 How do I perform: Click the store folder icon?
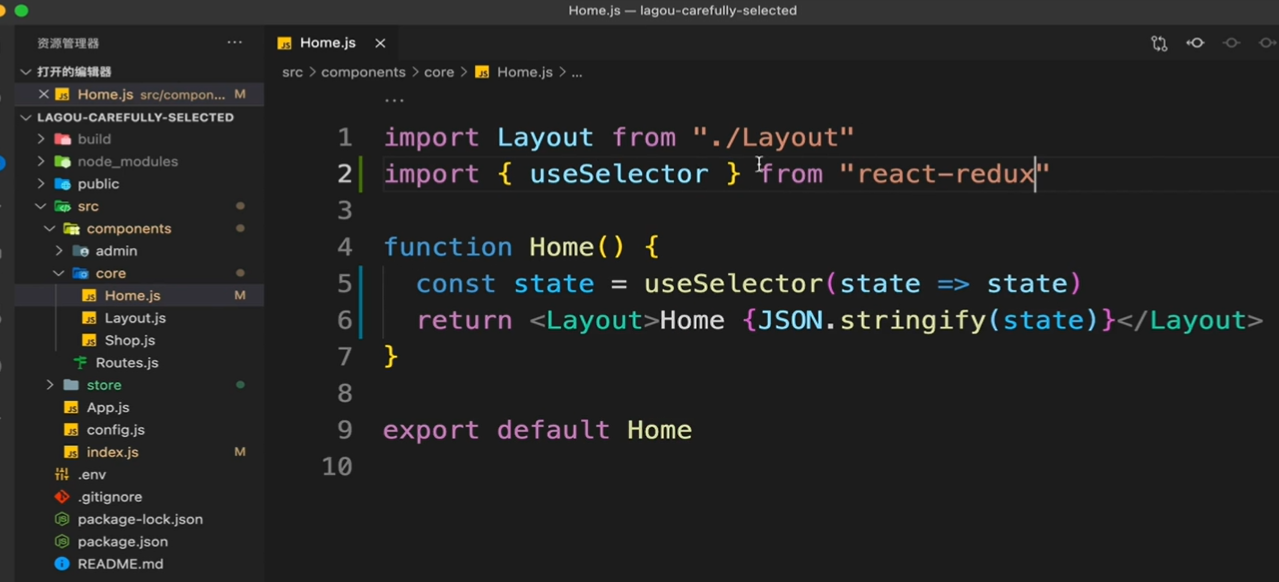(x=72, y=385)
